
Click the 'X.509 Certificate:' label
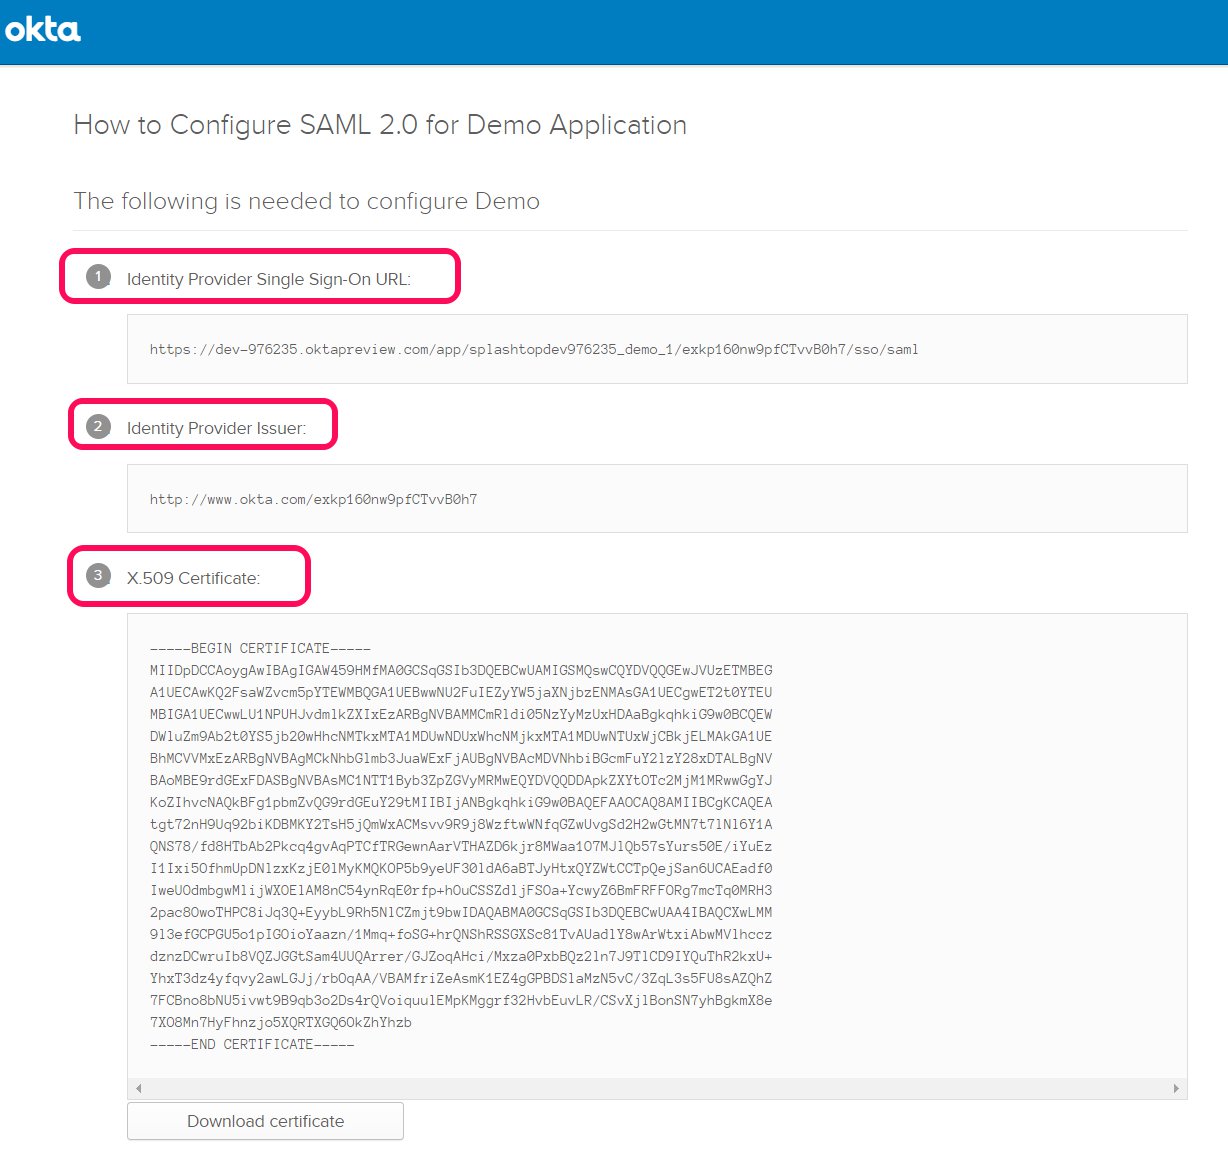click(x=193, y=578)
